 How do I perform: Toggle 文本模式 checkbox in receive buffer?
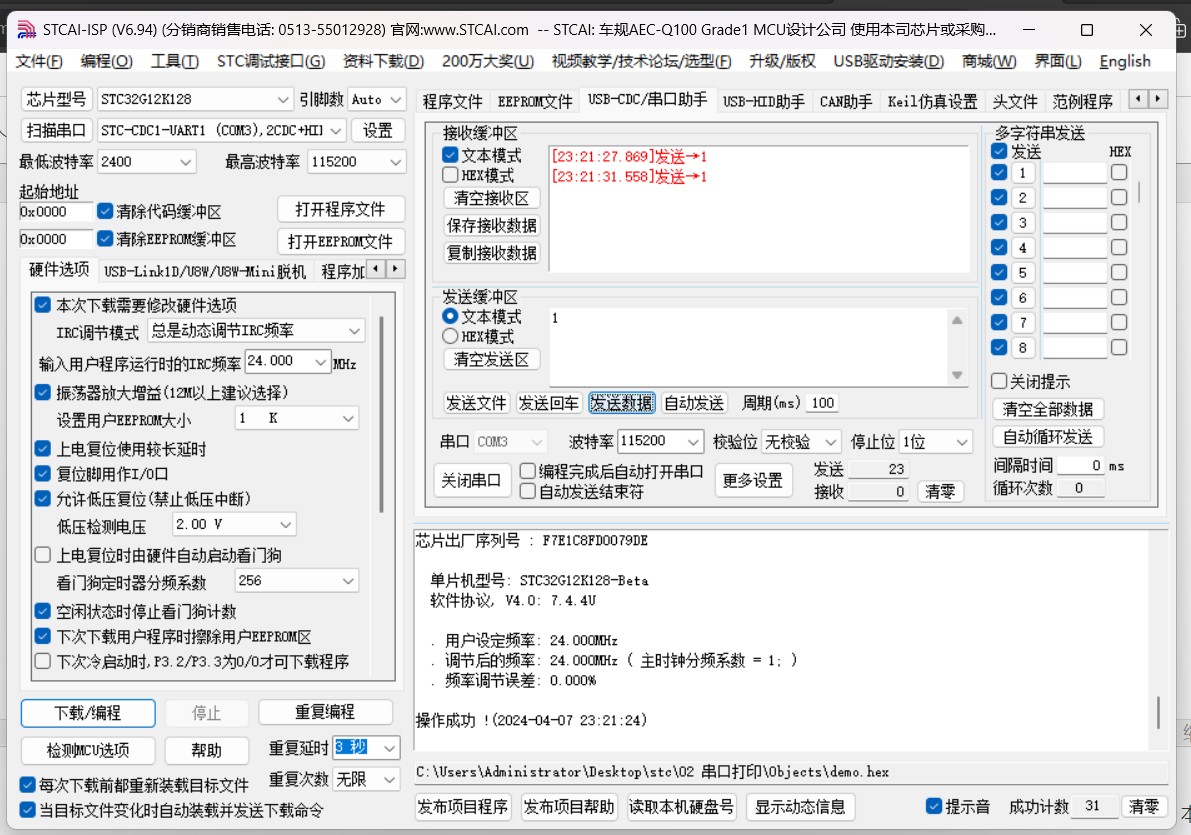tap(450, 155)
